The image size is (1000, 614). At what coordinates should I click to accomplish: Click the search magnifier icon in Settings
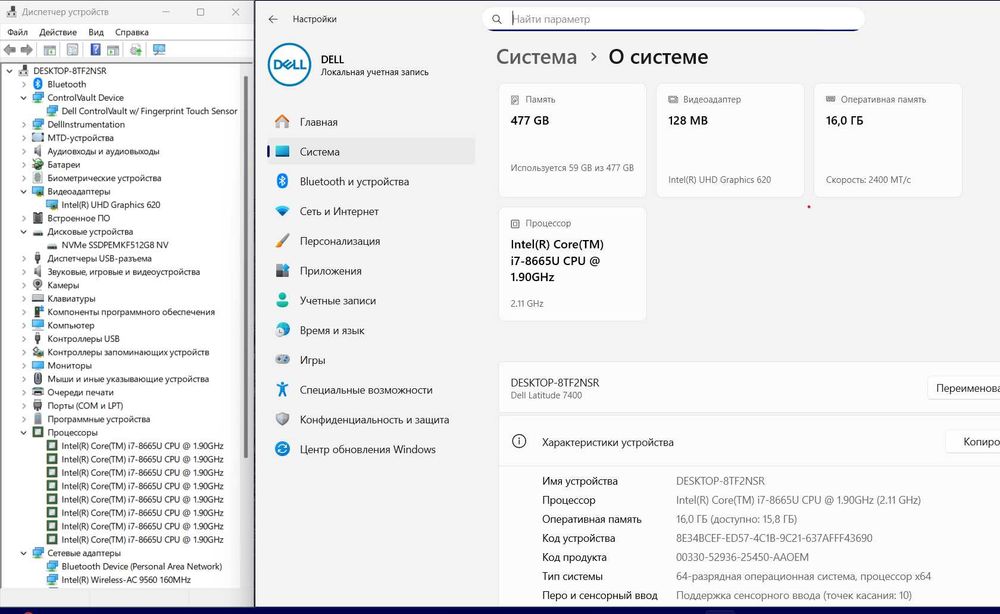coord(497,19)
